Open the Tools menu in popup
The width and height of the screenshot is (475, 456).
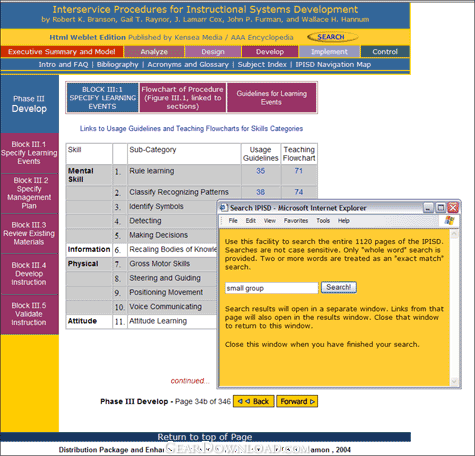tap(323, 221)
